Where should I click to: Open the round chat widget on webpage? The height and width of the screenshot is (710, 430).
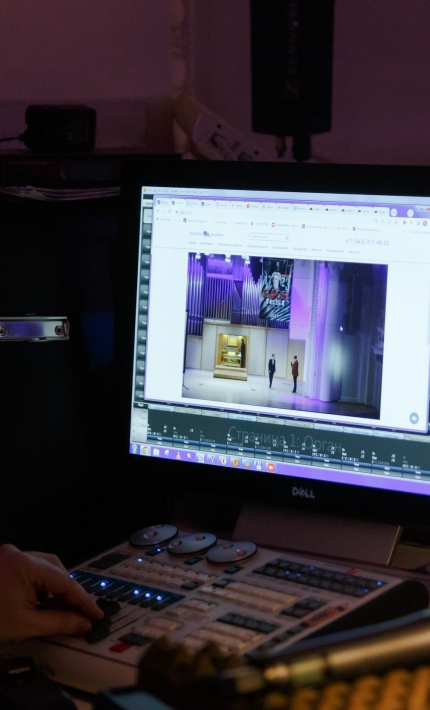[x=414, y=418]
